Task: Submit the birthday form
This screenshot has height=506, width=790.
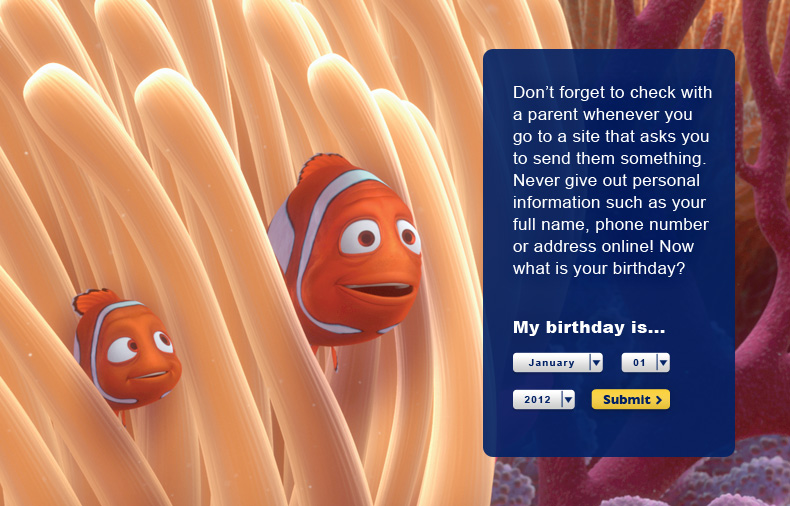Action: tap(631, 399)
